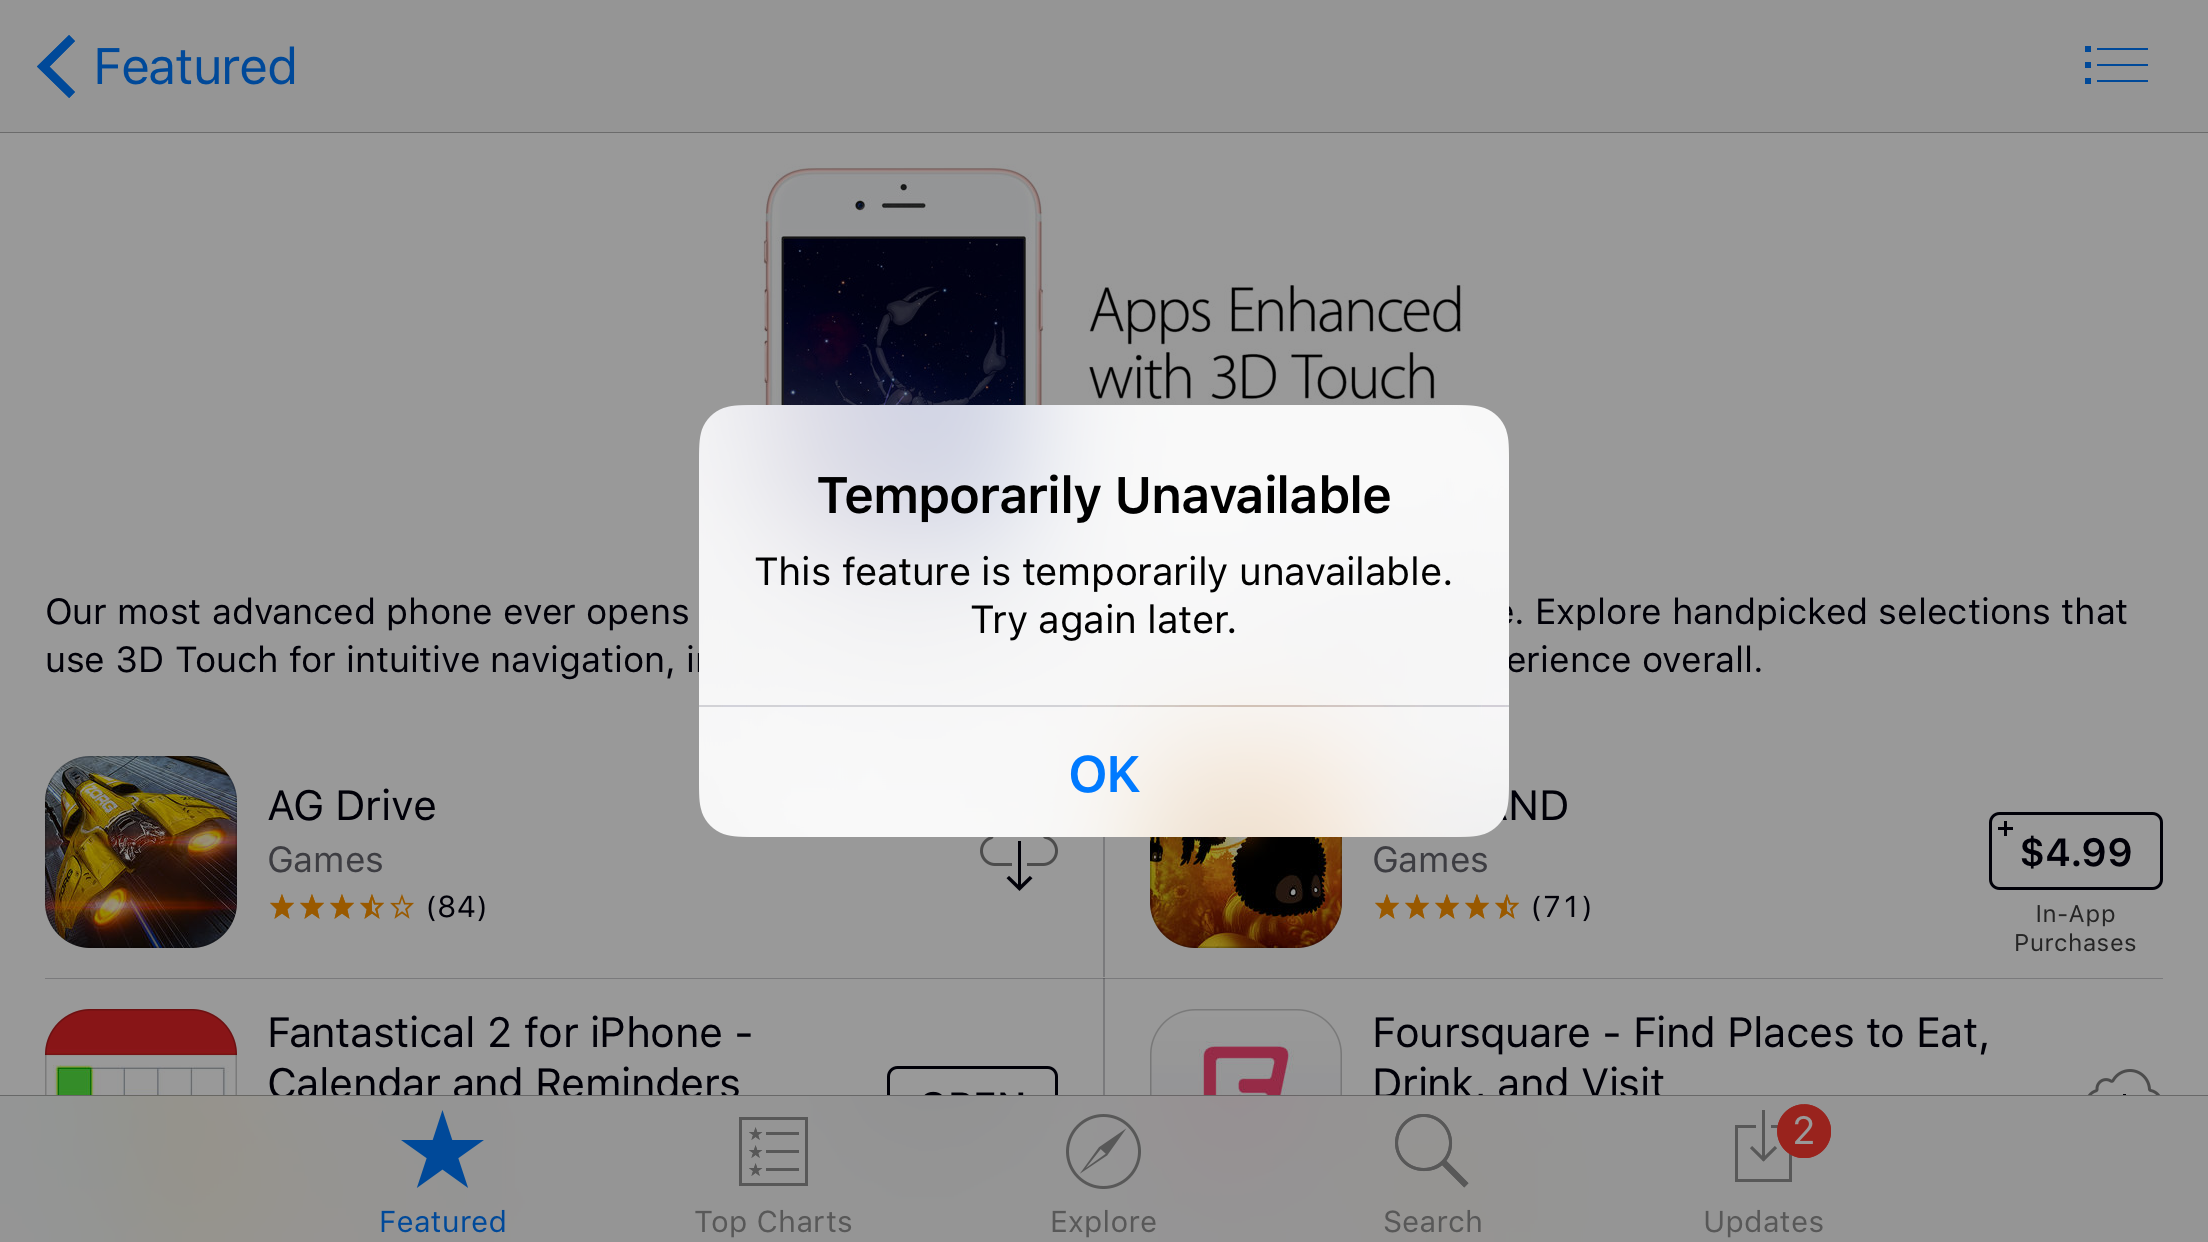Select the Featured tab

441,1168
